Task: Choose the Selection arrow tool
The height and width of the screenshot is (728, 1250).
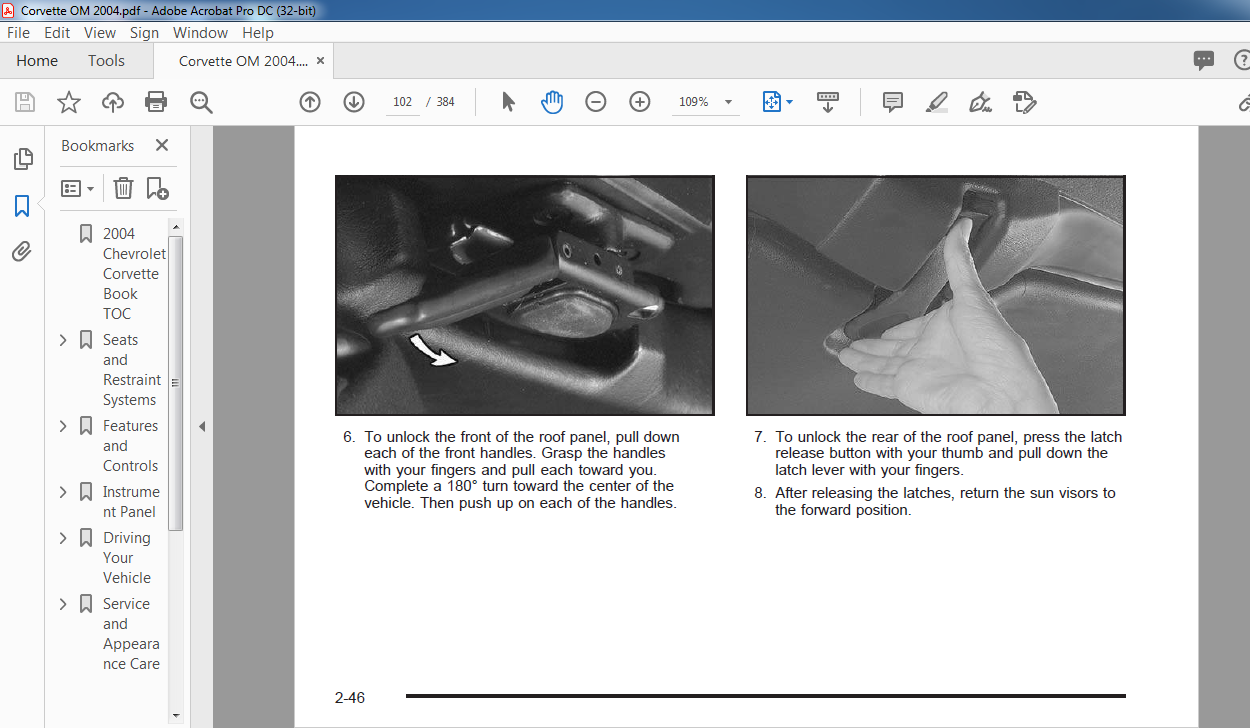Action: [508, 102]
